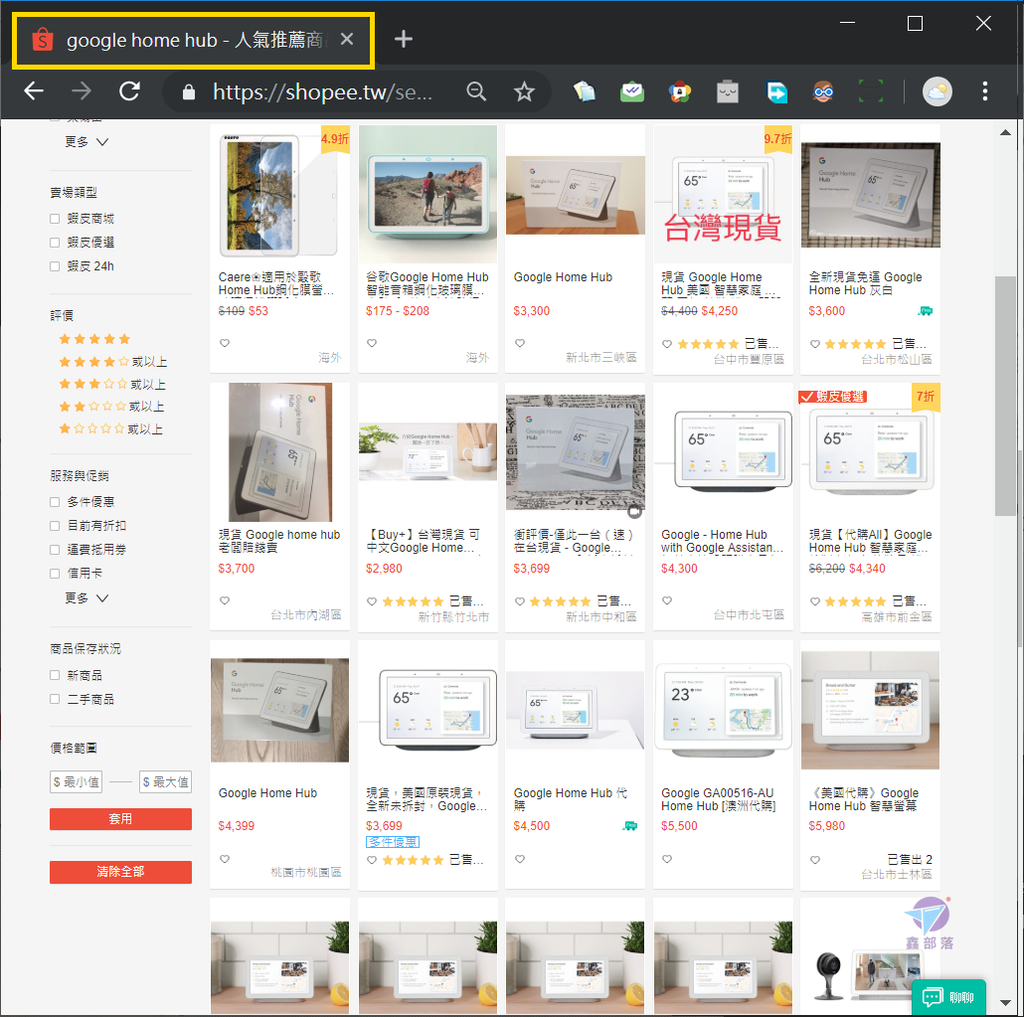1024x1017 pixels.
Task: Open the Chrome three-dot menu
Action: coord(985,91)
